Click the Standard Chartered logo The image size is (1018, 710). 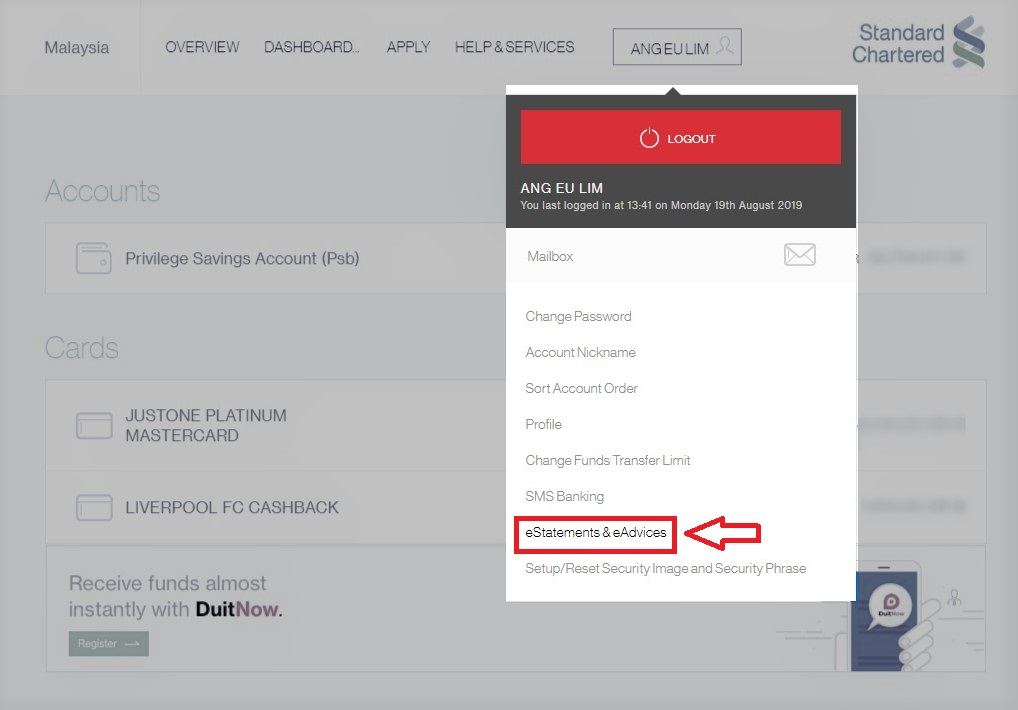point(918,43)
